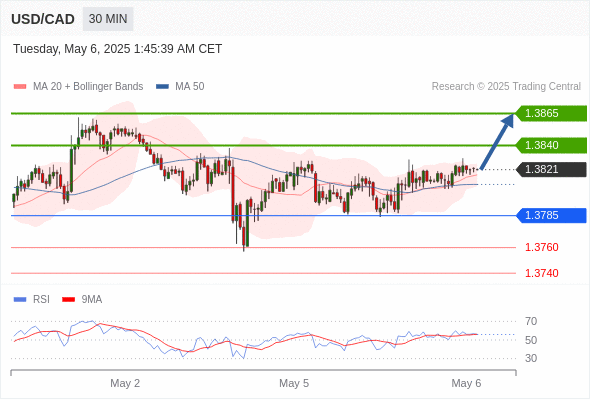Click the red 9MA legend swatch
This screenshot has width=590, height=400.
(x=68, y=300)
